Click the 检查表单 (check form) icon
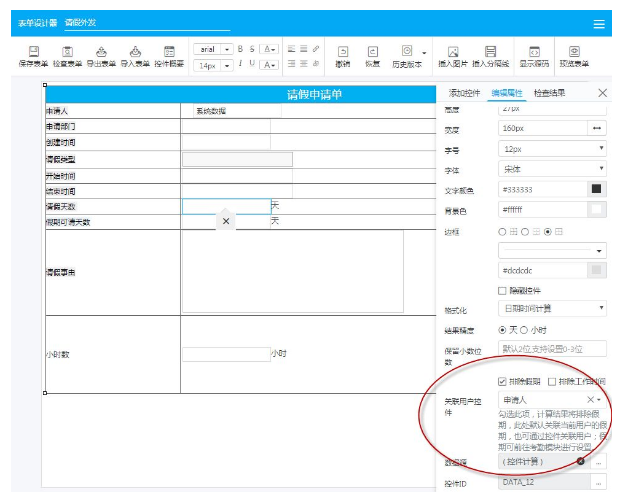The height and width of the screenshot is (503, 618). coord(68,55)
